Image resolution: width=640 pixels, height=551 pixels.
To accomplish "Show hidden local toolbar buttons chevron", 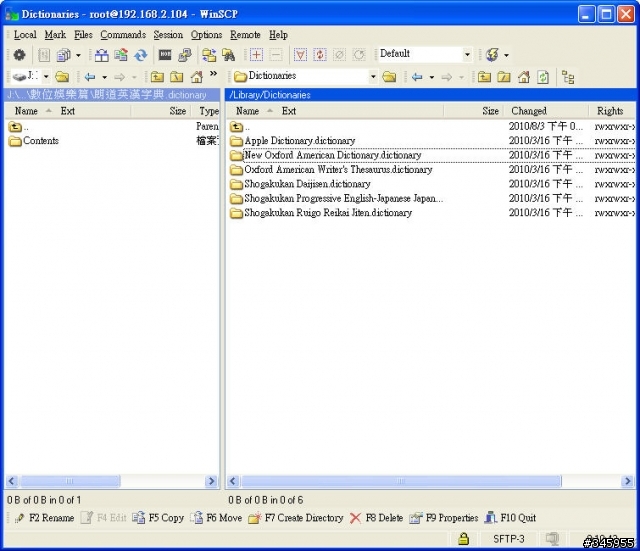I will pyautogui.click(x=213, y=73).
